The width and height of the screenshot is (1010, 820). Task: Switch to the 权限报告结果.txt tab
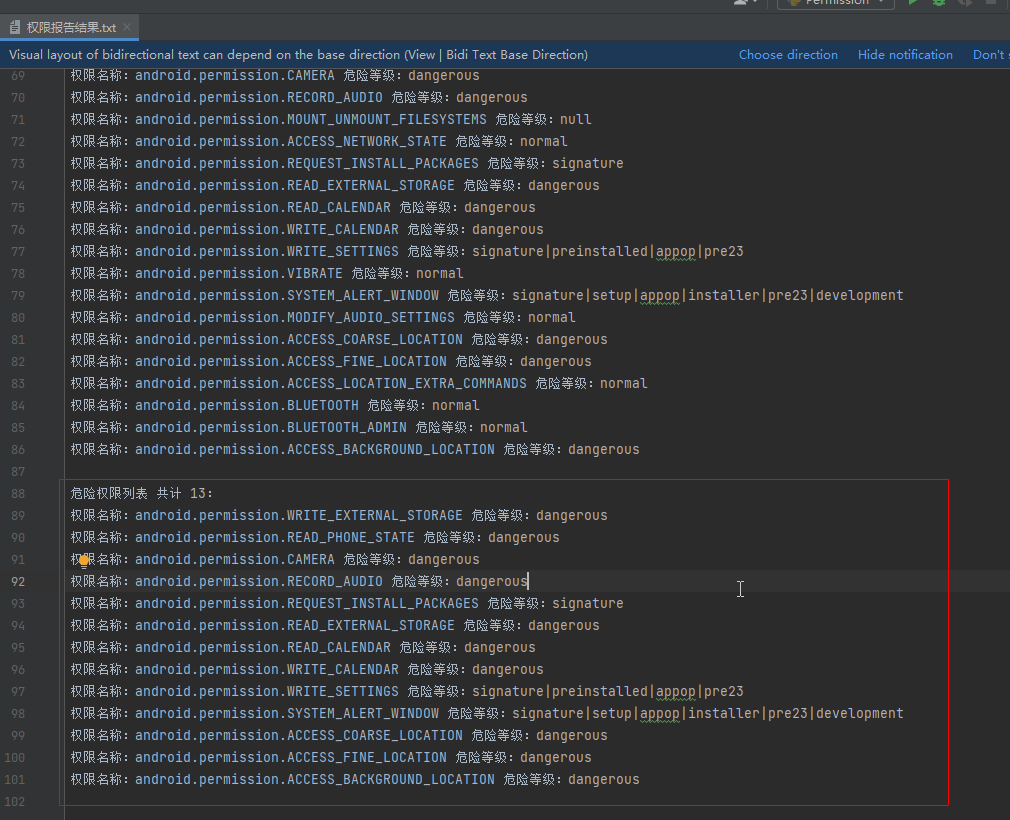pyautogui.click(x=68, y=28)
